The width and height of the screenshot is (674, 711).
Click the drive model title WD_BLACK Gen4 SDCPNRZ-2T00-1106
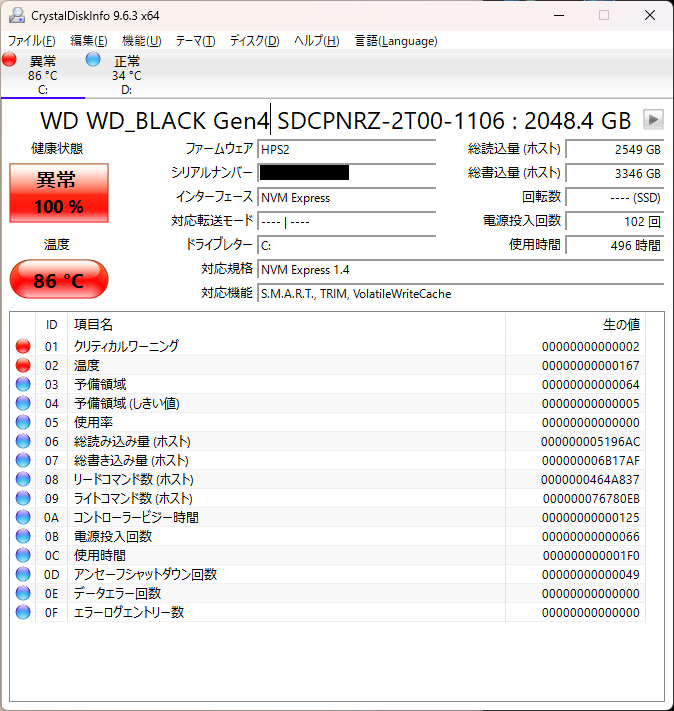coord(295,121)
